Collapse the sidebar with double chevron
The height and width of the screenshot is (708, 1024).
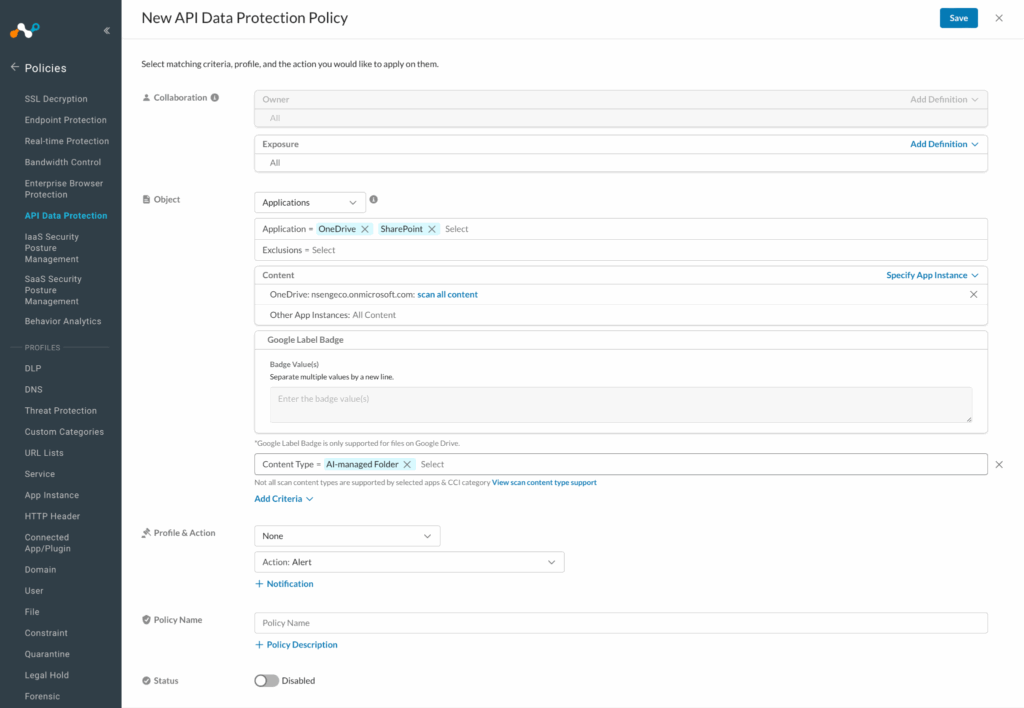107,31
